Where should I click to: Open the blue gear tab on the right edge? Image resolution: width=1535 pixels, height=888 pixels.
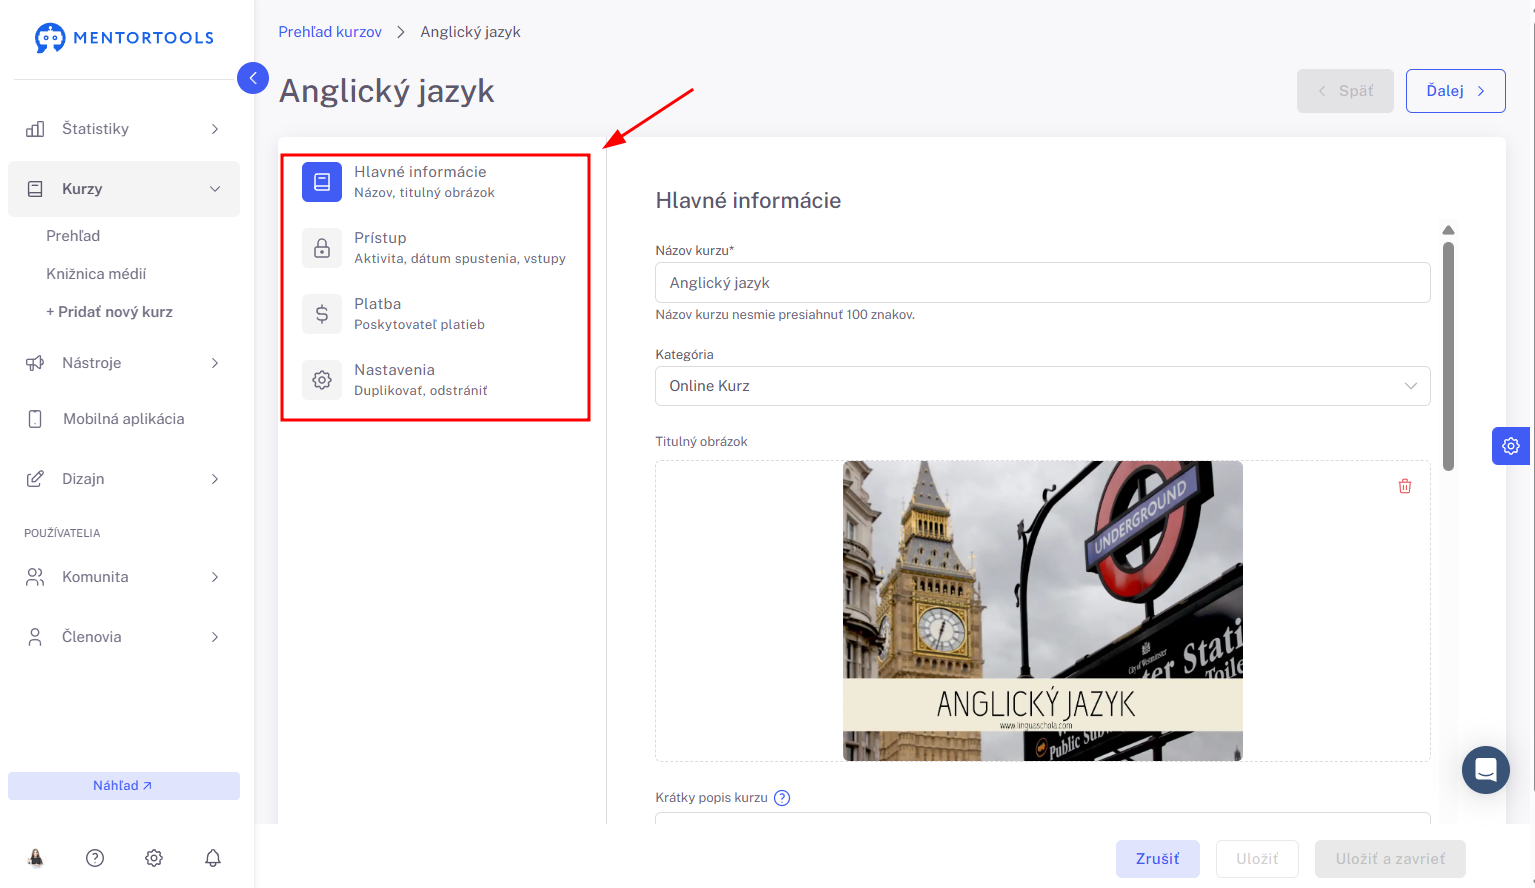point(1511,446)
